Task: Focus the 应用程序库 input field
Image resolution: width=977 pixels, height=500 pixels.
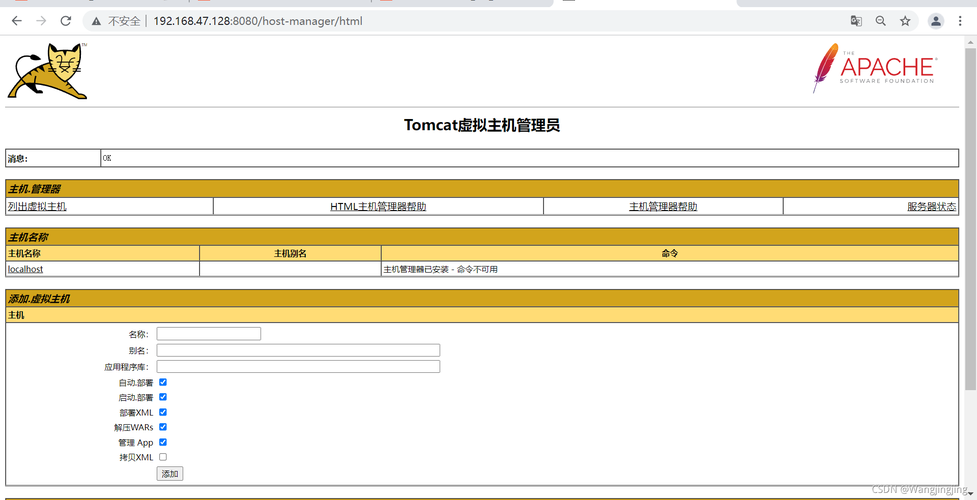Action: click(x=298, y=367)
